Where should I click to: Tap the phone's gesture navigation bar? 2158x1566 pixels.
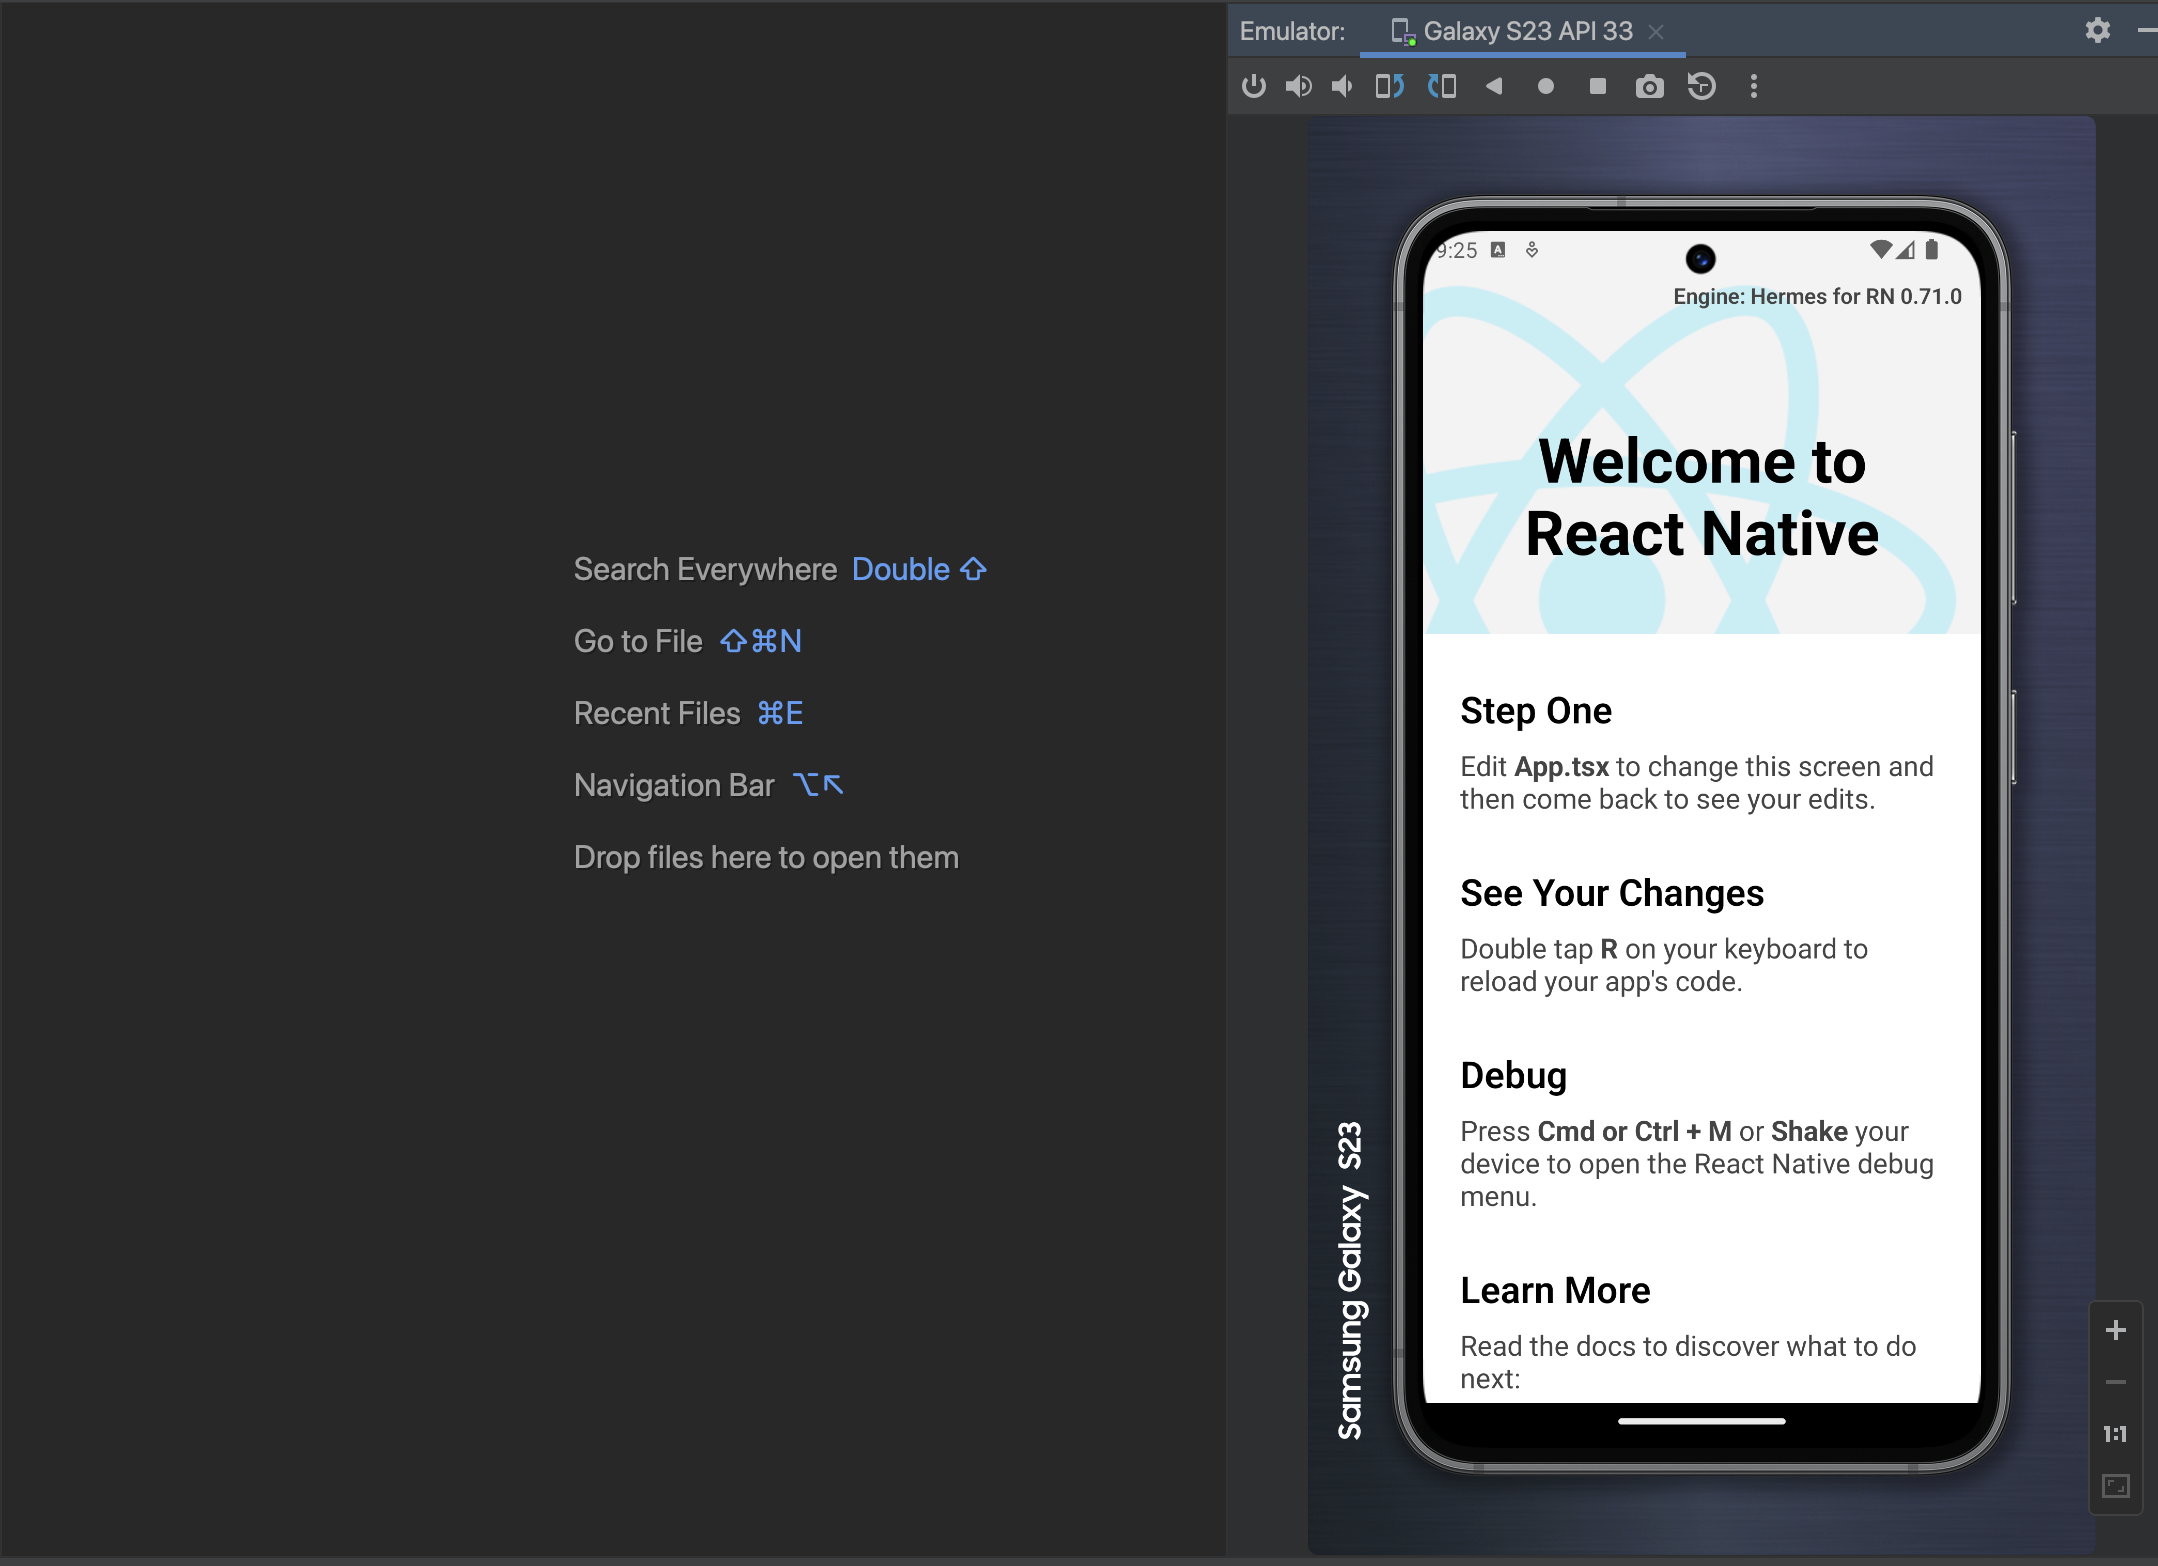1701,1421
